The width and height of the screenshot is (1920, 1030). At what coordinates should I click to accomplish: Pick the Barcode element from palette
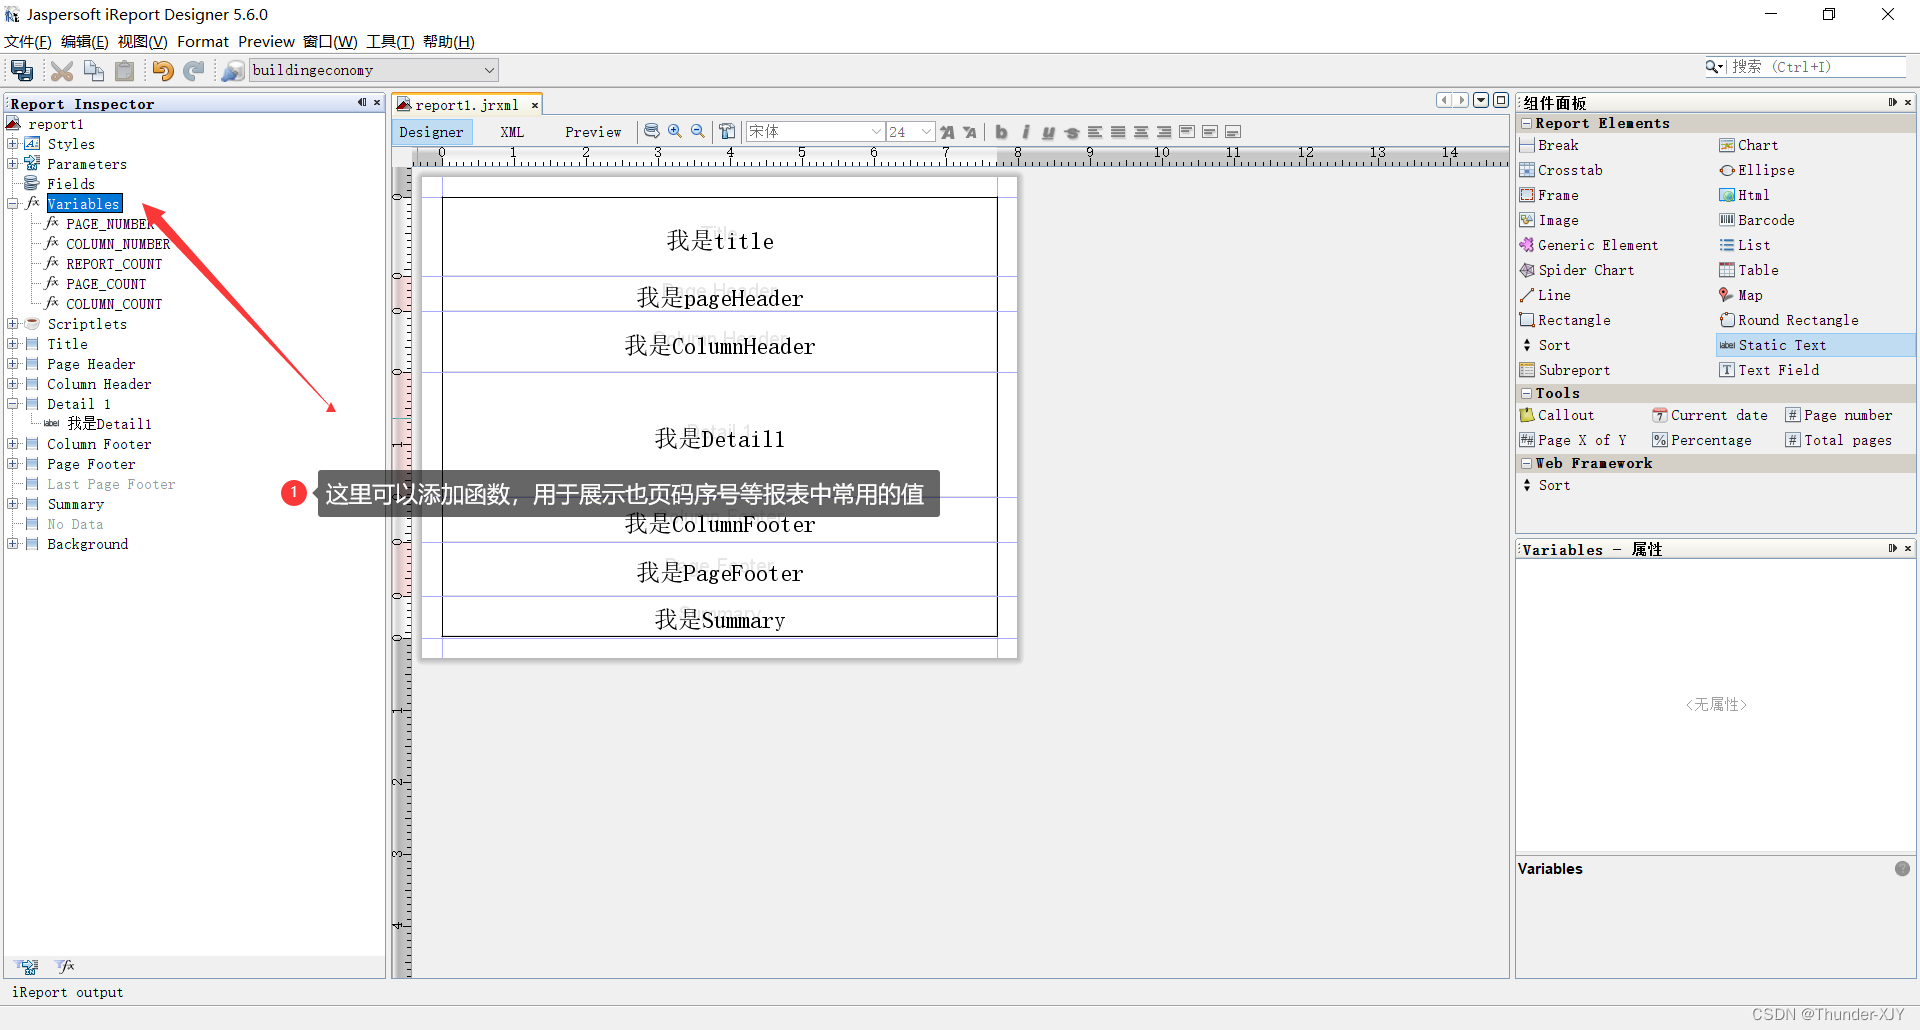pos(1766,220)
